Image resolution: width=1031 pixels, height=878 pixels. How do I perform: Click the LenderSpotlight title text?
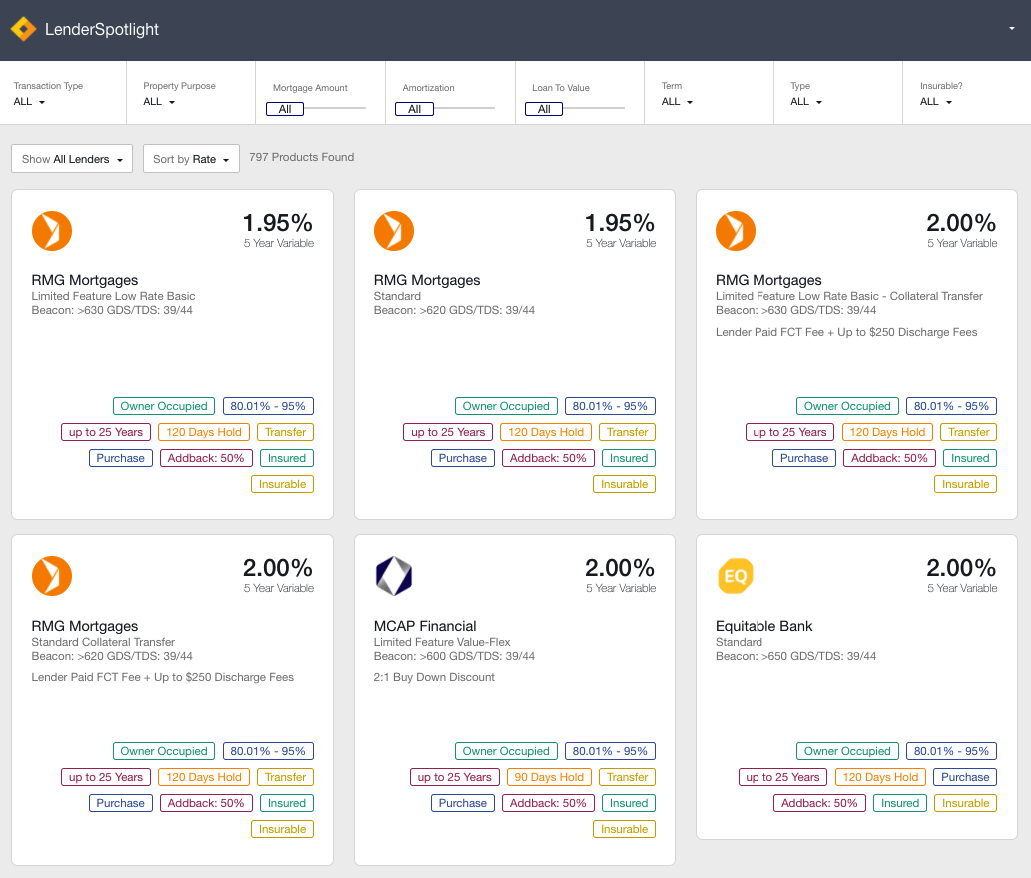pos(102,30)
